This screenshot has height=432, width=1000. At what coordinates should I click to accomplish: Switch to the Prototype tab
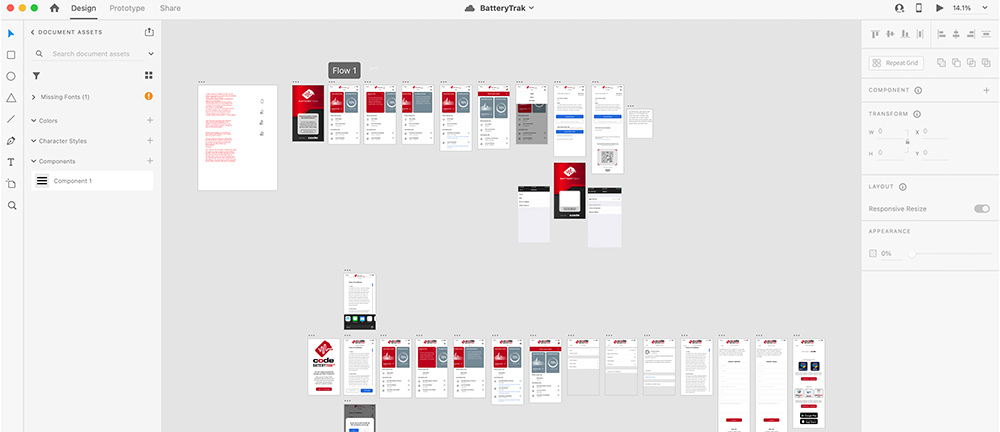[x=127, y=8]
